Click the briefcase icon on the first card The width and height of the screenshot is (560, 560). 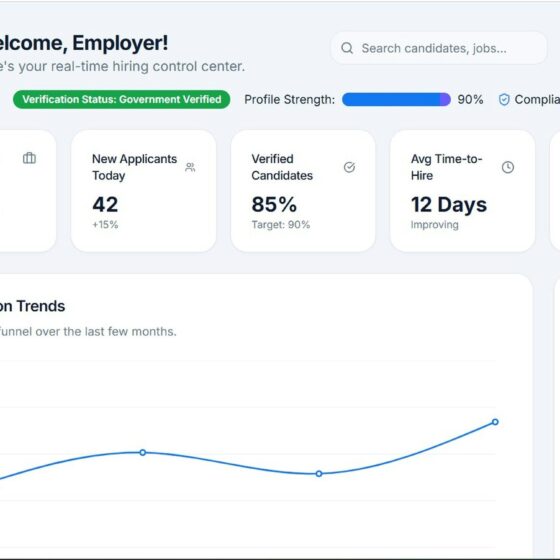(29, 158)
